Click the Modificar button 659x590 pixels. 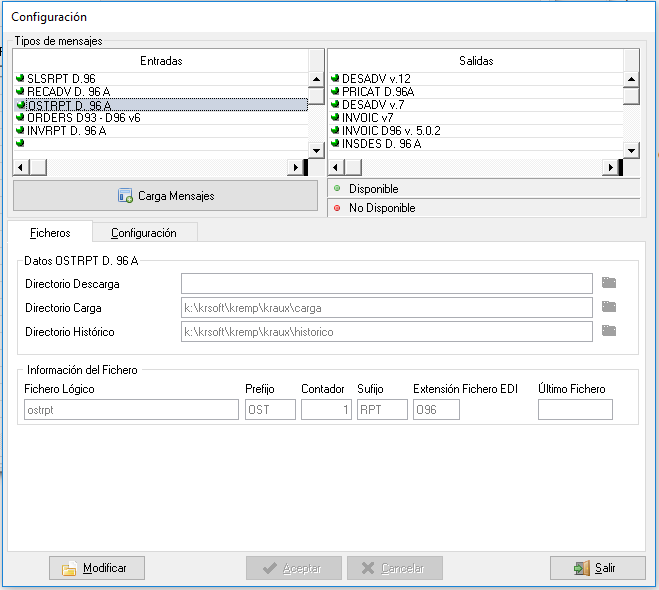coord(97,568)
